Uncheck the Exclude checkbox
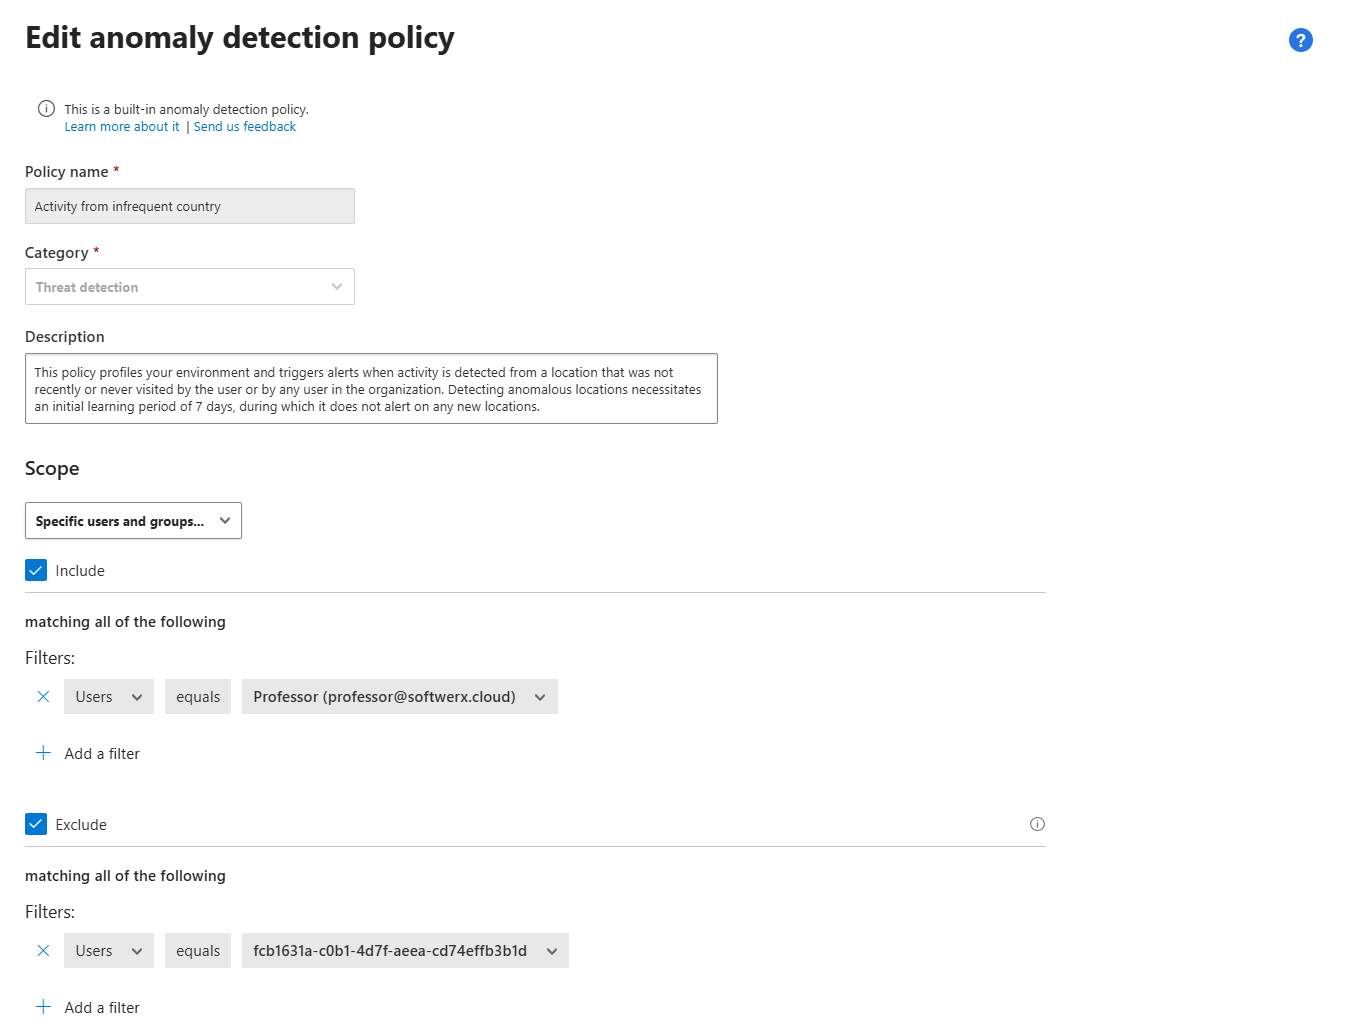The height and width of the screenshot is (1026, 1358). pyautogui.click(x=36, y=824)
